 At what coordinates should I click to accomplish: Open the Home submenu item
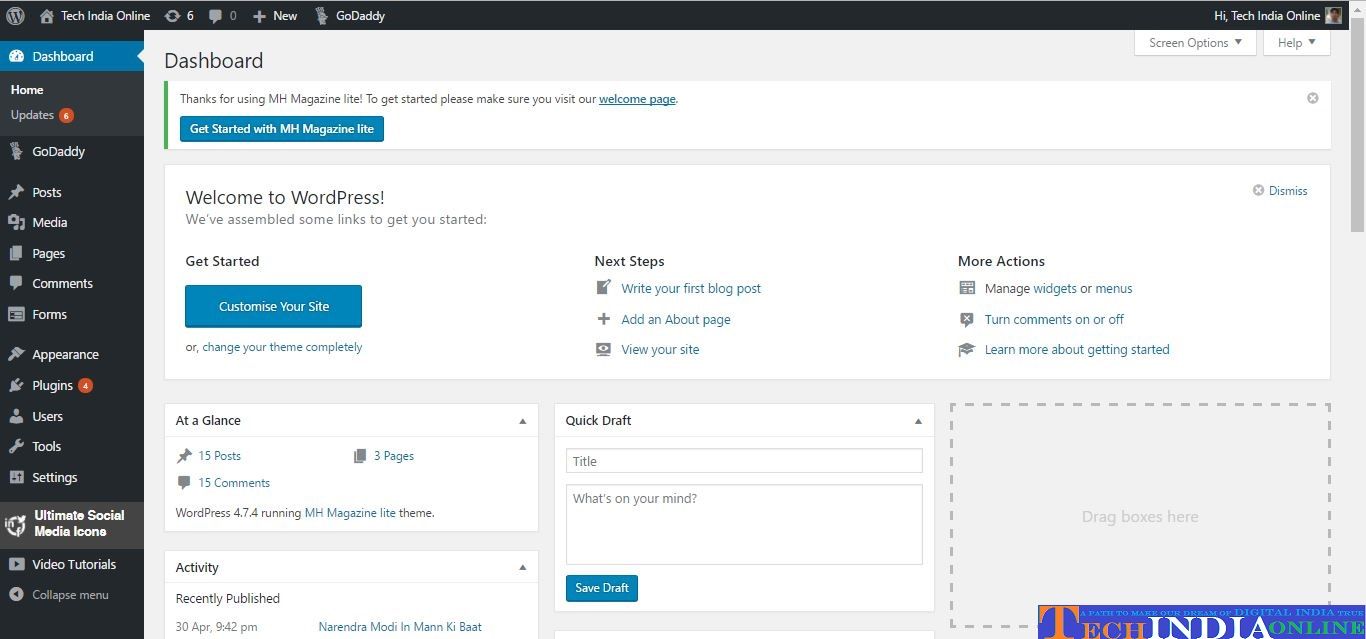[27, 90]
